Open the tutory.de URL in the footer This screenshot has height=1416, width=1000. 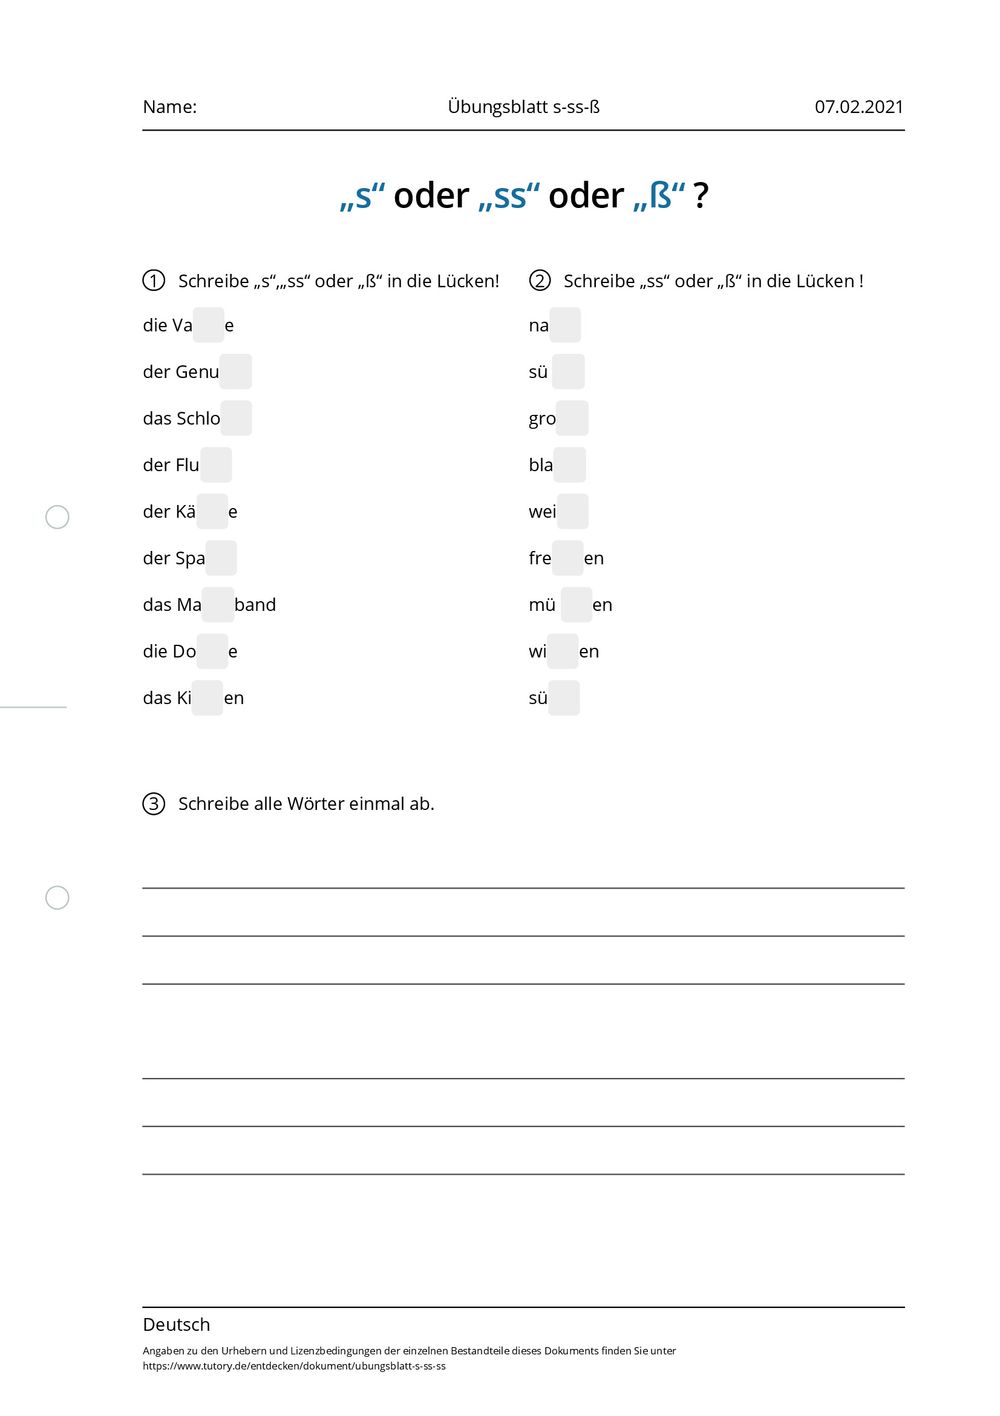point(294,1366)
